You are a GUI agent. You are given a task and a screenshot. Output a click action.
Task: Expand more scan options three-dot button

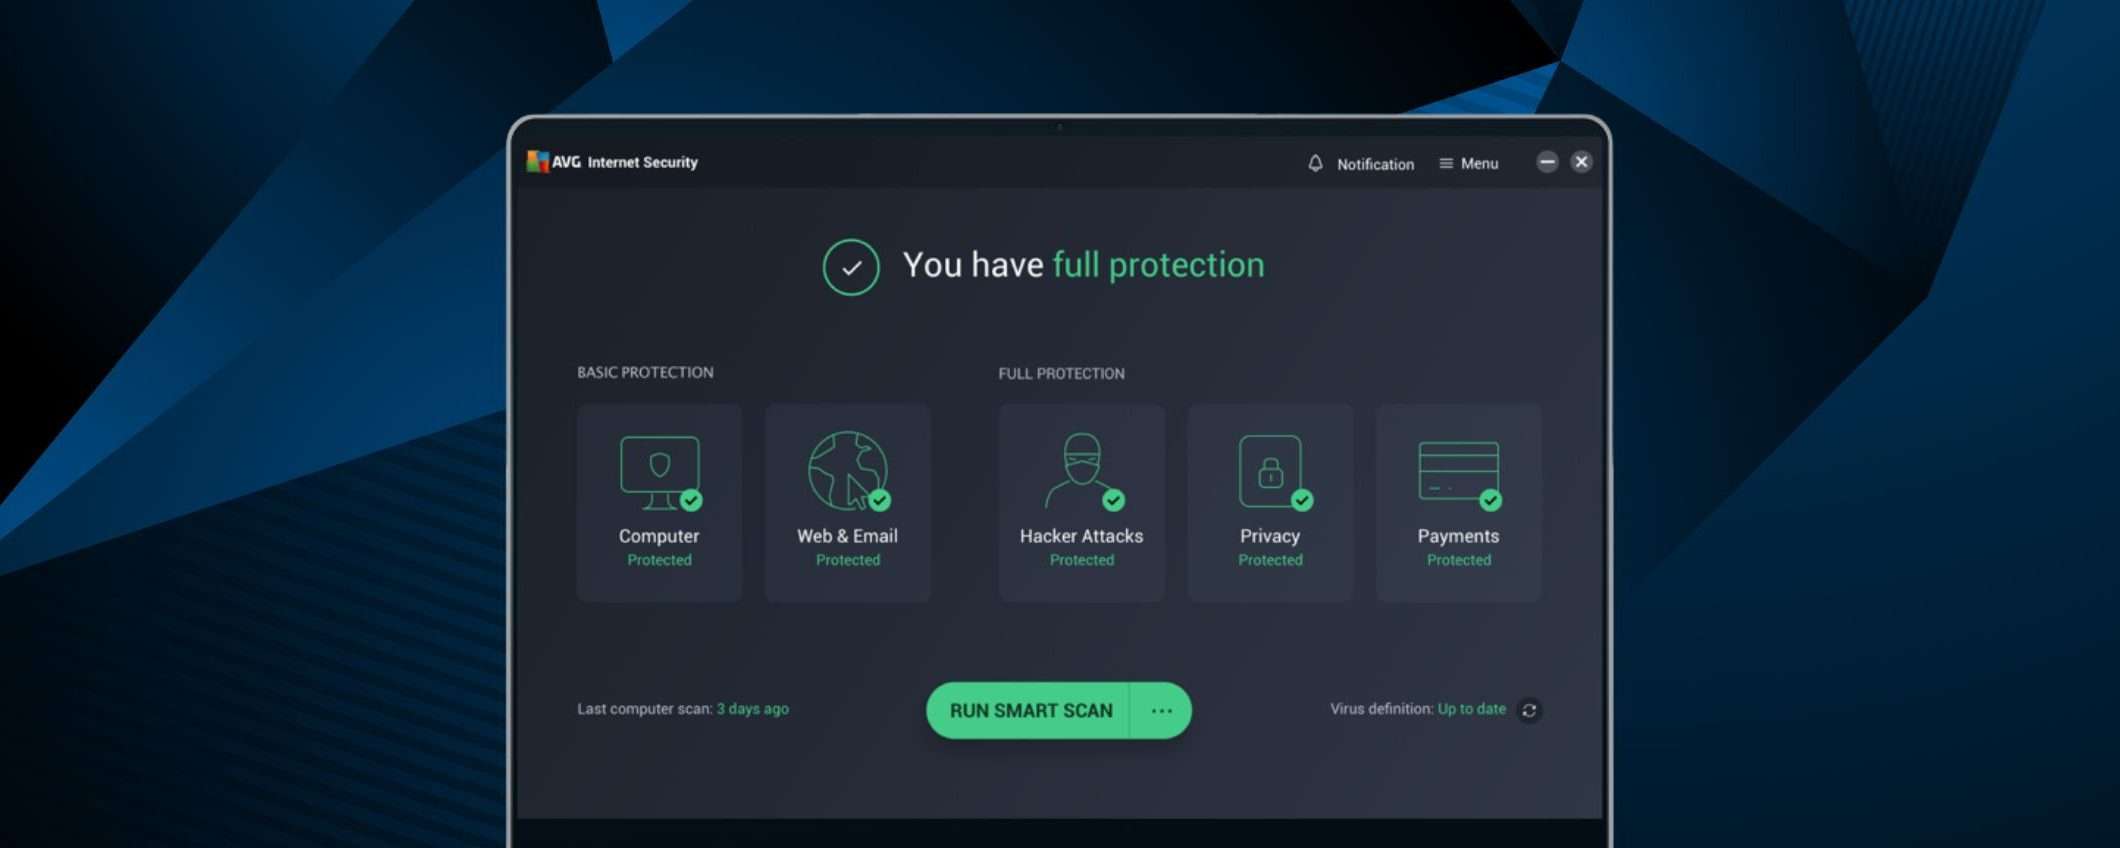point(1161,710)
